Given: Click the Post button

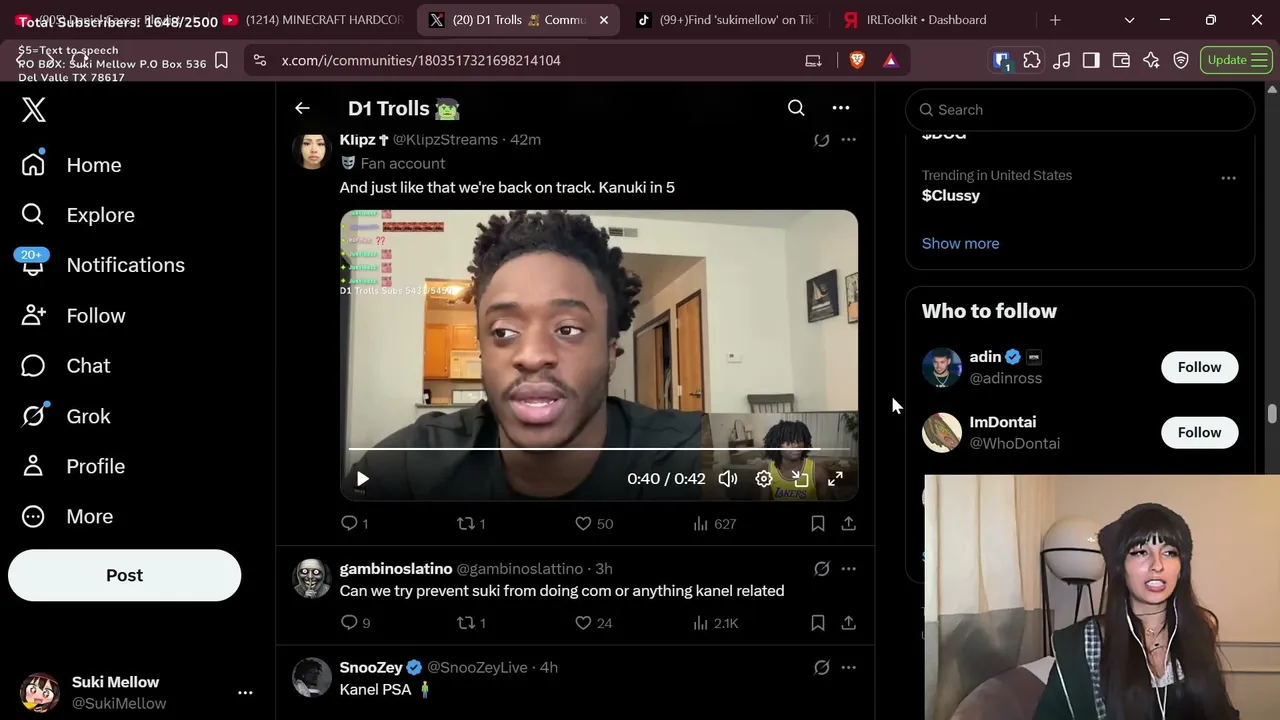Looking at the screenshot, I should (124, 575).
